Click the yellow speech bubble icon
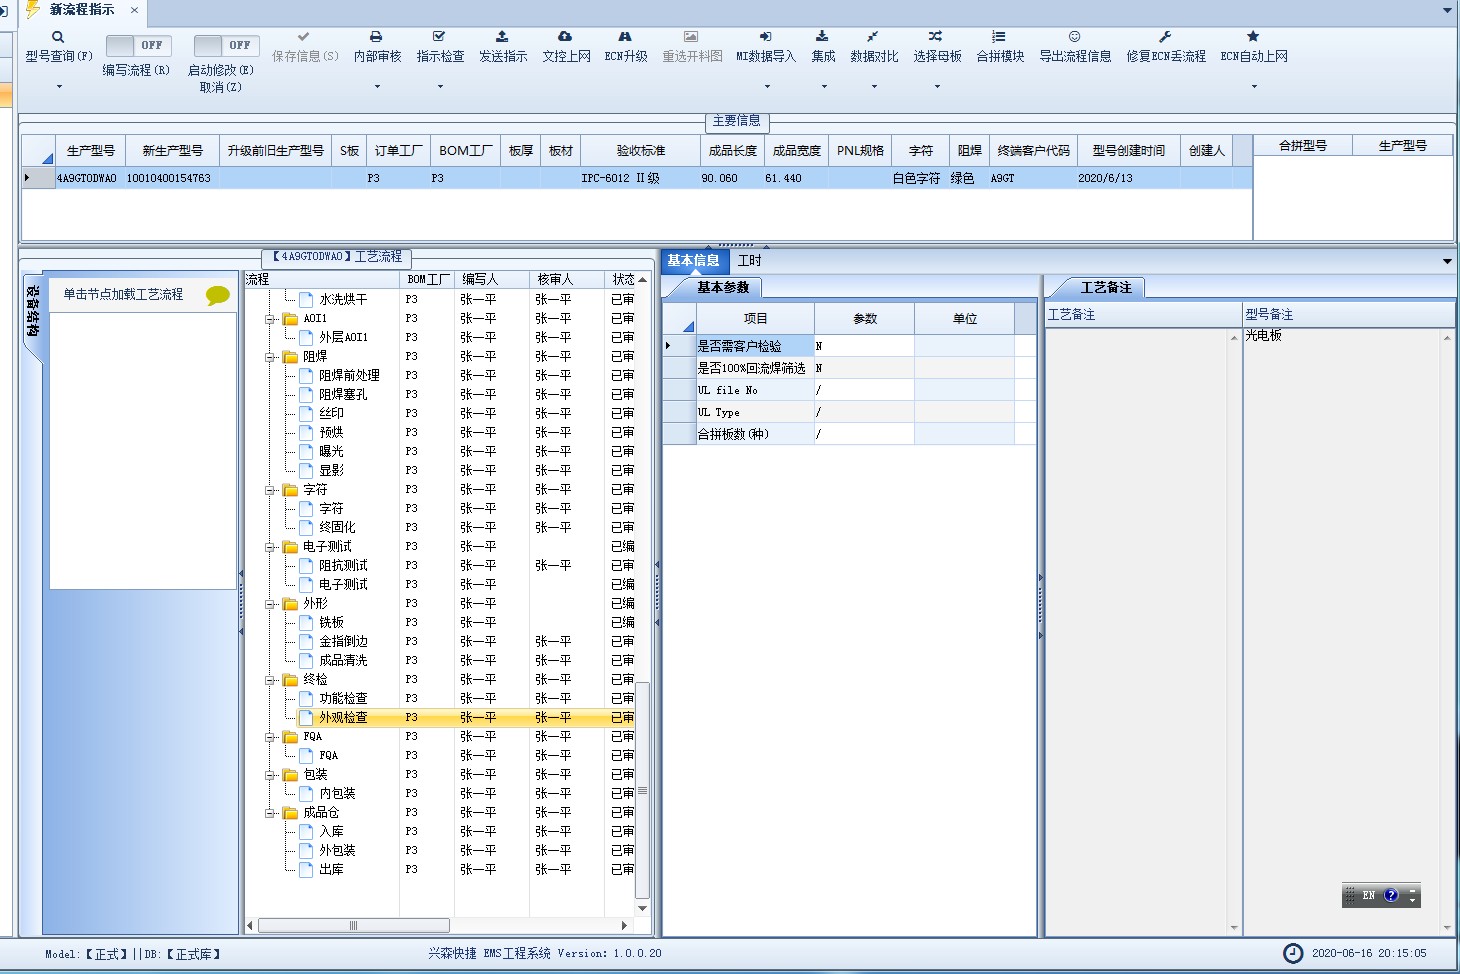1460x974 pixels. tap(218, 295)
